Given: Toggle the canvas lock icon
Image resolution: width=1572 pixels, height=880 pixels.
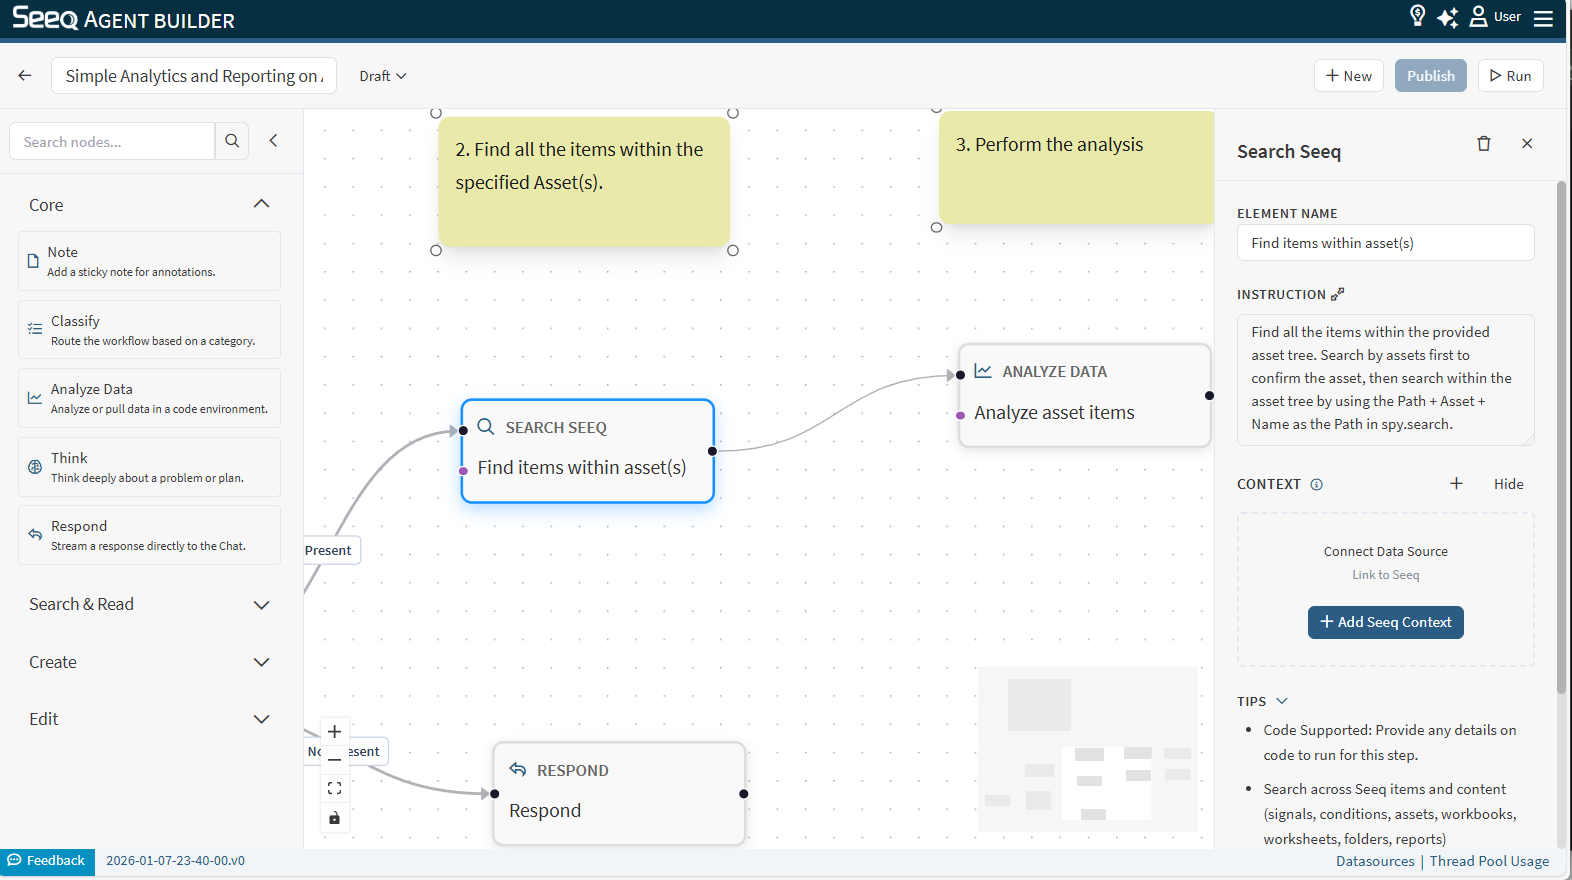Looking at the screenshot, I should coord(335,818).
